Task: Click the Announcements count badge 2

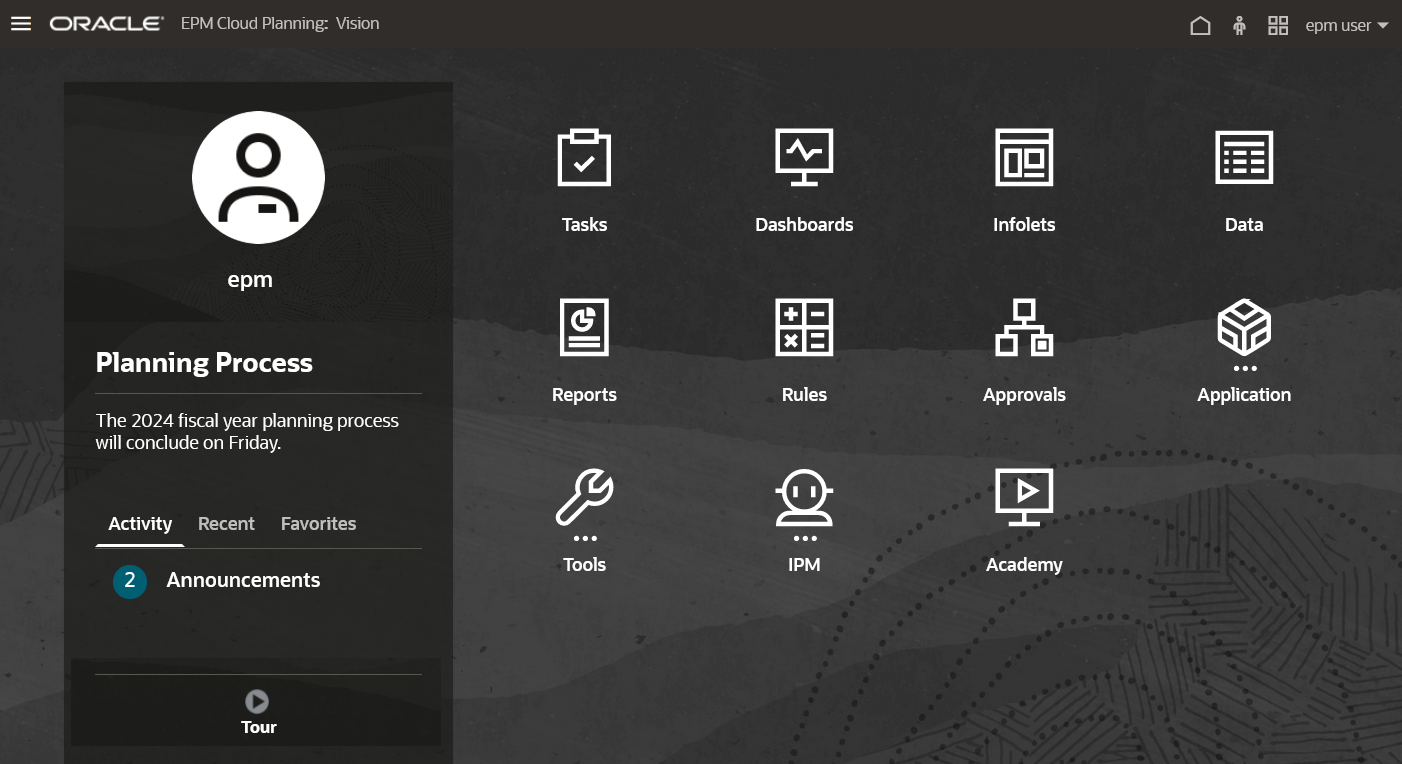Action: (x=130, y=582)
